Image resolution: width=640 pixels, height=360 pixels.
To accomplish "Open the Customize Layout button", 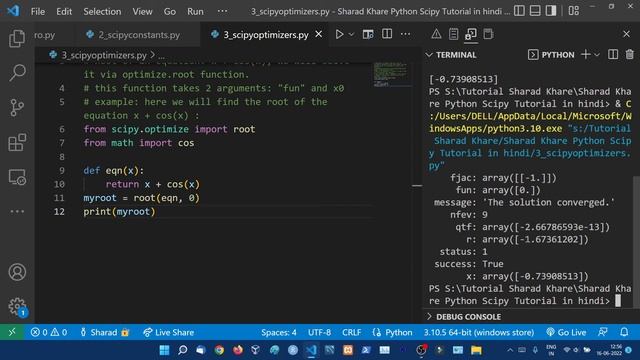I will 573,11.
